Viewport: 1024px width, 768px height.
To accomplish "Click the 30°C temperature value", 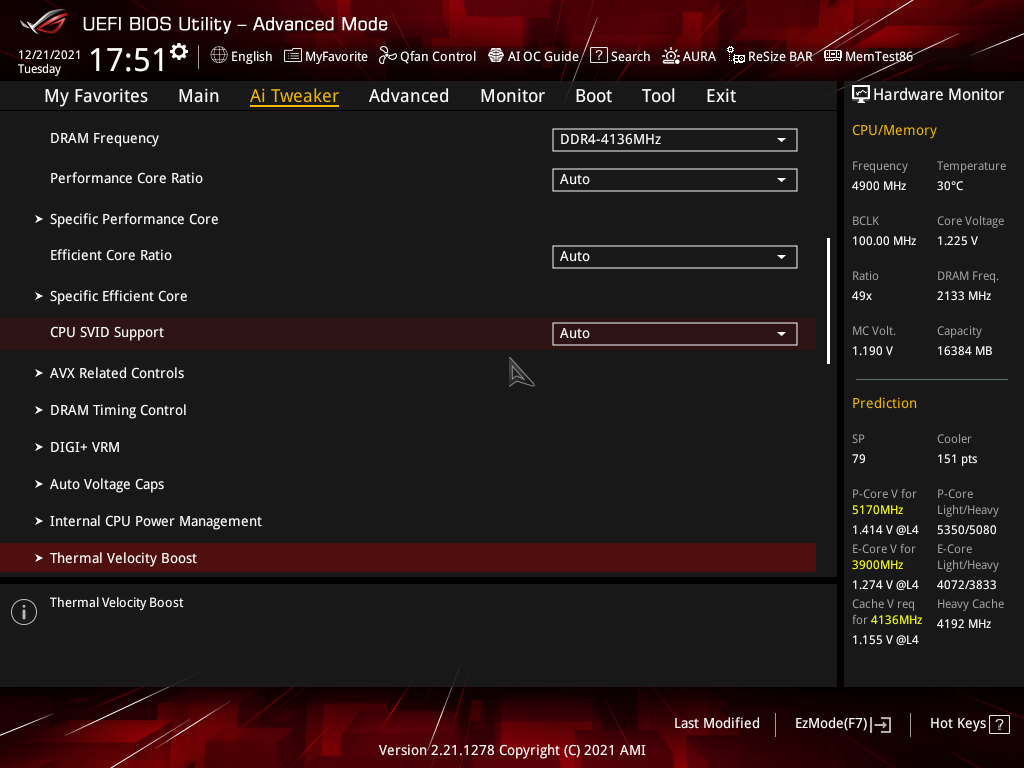I will click(950, 186).
